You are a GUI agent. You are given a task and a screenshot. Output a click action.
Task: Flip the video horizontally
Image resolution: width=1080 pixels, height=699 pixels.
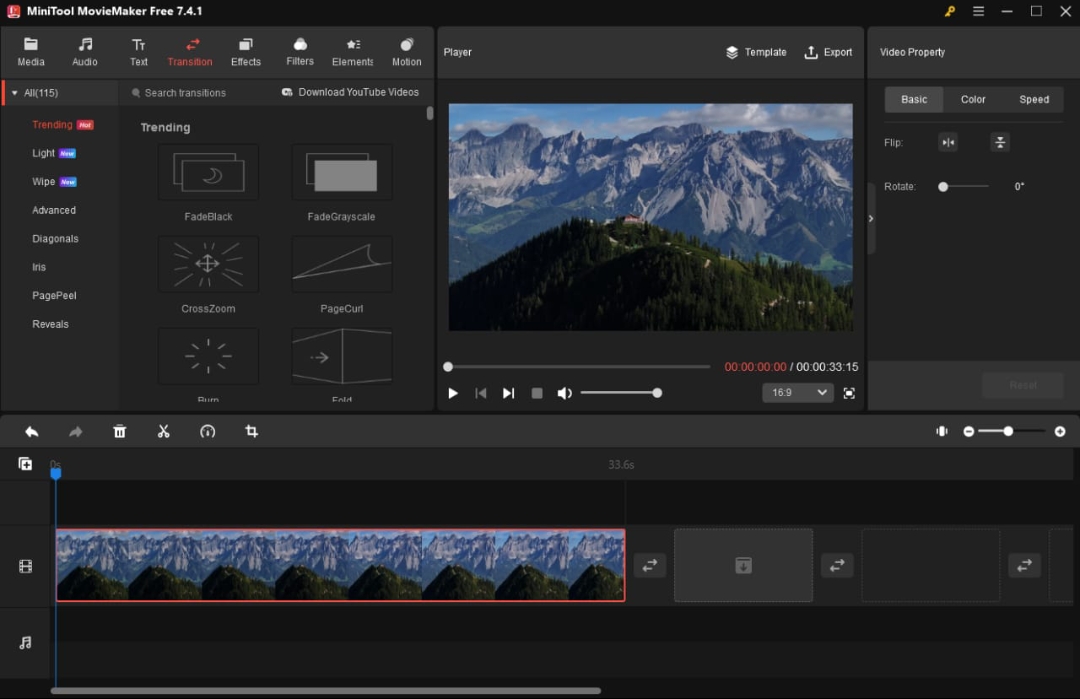pyautogui.click(x=948, y=142)
